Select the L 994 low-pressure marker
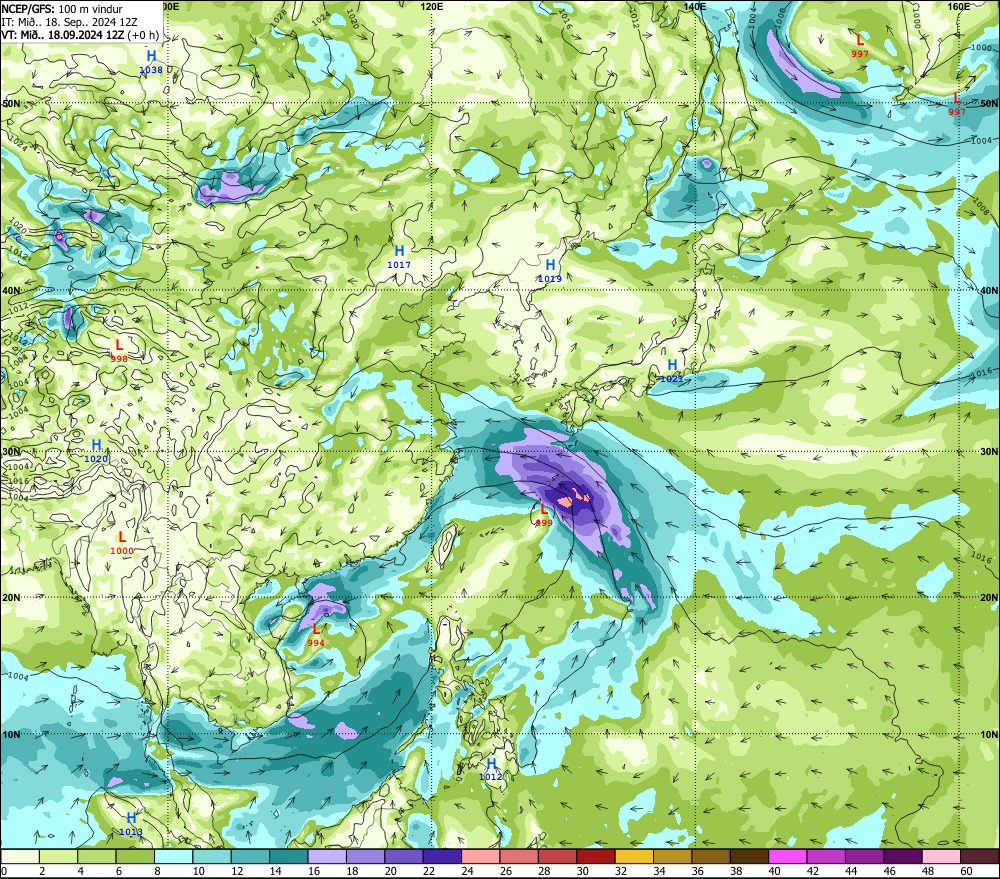This screenshot has width=1000, height=879. pos(316,635)
